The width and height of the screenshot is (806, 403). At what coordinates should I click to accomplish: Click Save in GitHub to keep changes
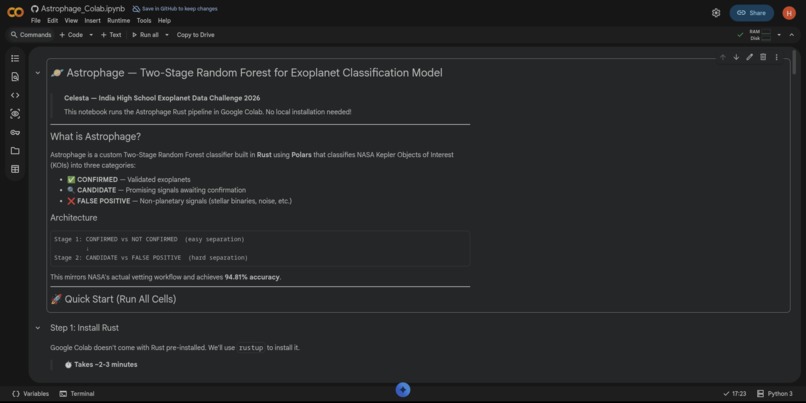[175, 9]
